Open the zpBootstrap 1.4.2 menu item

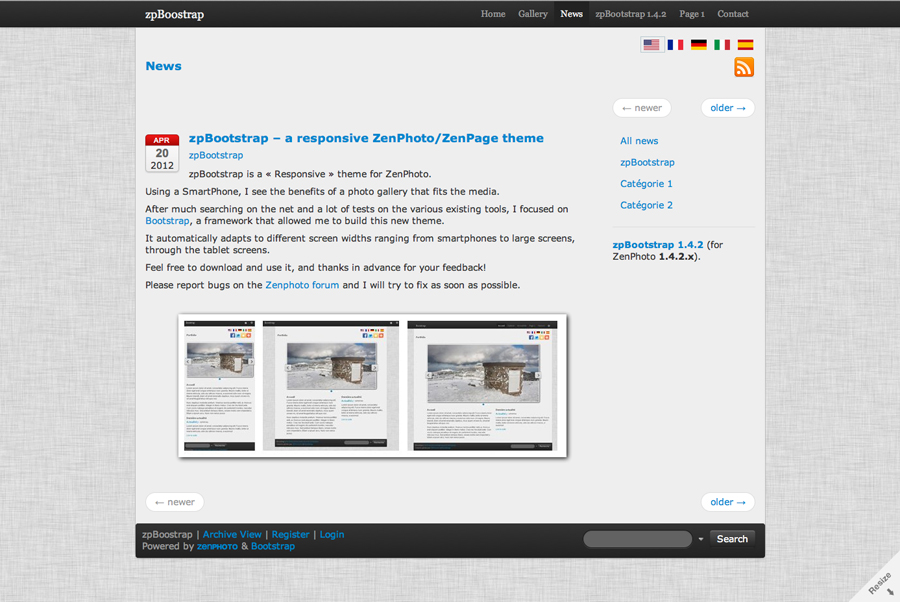[631, 14]
